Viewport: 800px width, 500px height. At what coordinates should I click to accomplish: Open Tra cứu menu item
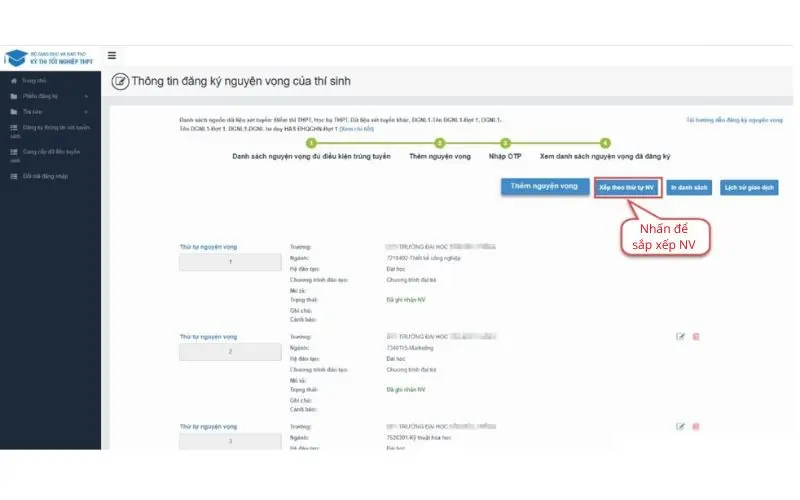[x=32, y=111]
